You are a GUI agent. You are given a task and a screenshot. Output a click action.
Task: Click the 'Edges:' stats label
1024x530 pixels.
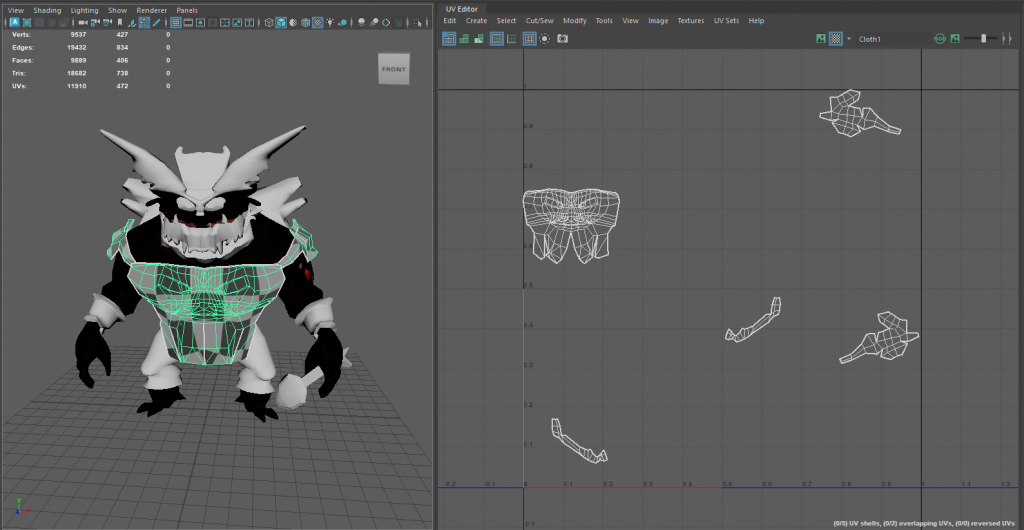(x=23, y=48)
